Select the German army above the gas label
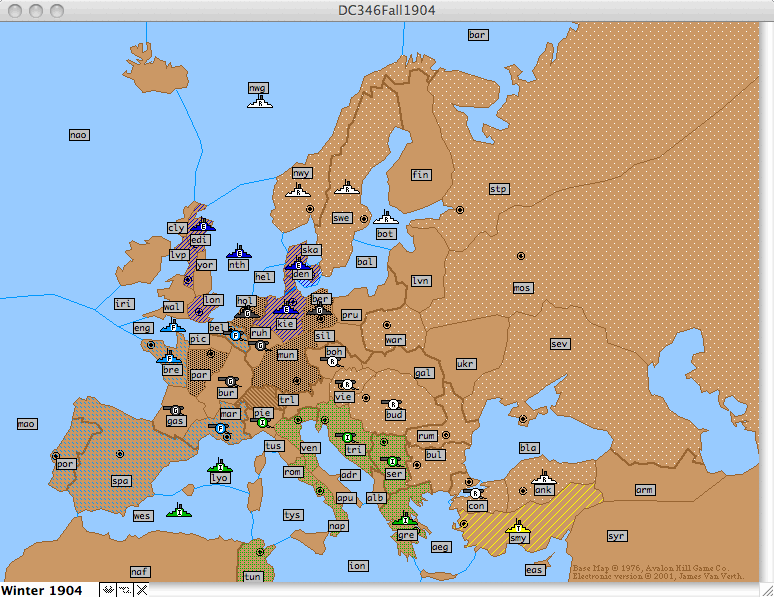 coord(174,410)
